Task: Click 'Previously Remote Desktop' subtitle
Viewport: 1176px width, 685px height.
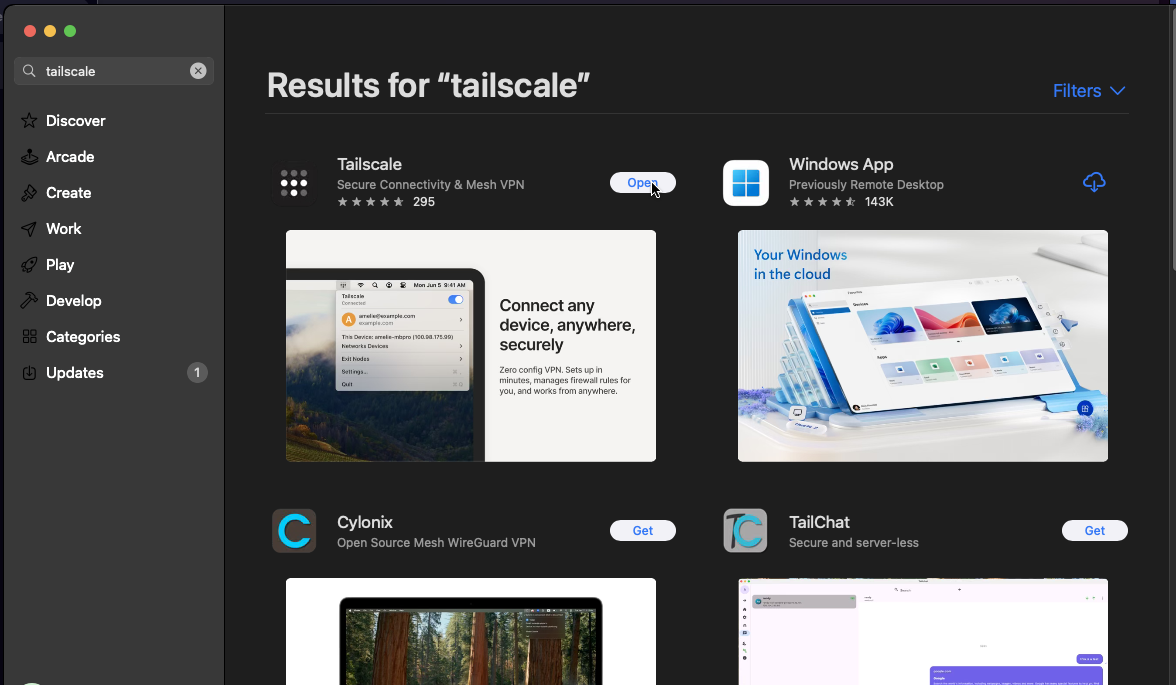Action: (866, 185)
